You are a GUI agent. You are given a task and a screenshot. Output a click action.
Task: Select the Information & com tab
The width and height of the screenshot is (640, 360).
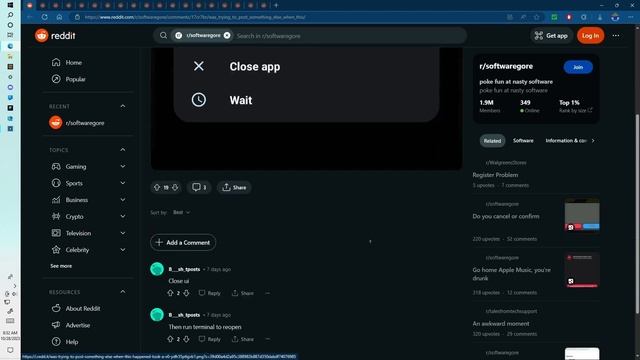tap(566, 141)
